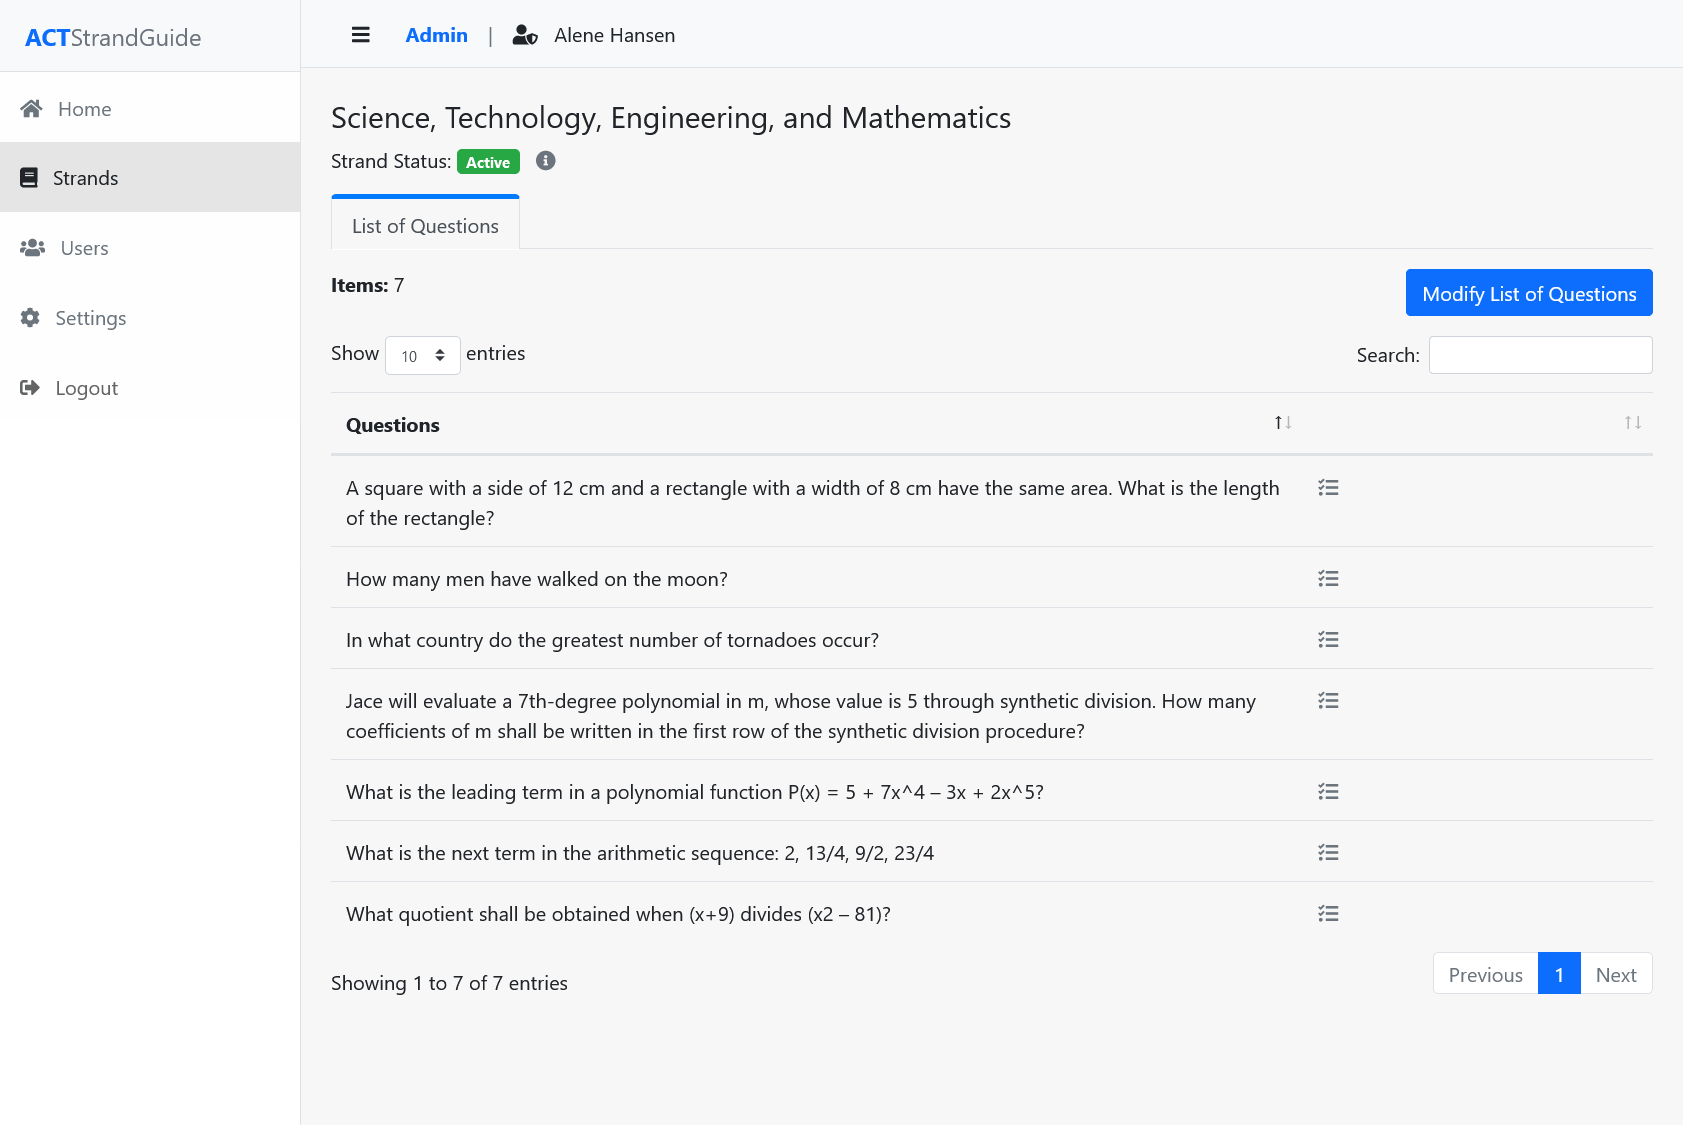The image size is (1683, 1125).
Task: Open choices icon for moon question
Action: click(x=1328, y=579)
